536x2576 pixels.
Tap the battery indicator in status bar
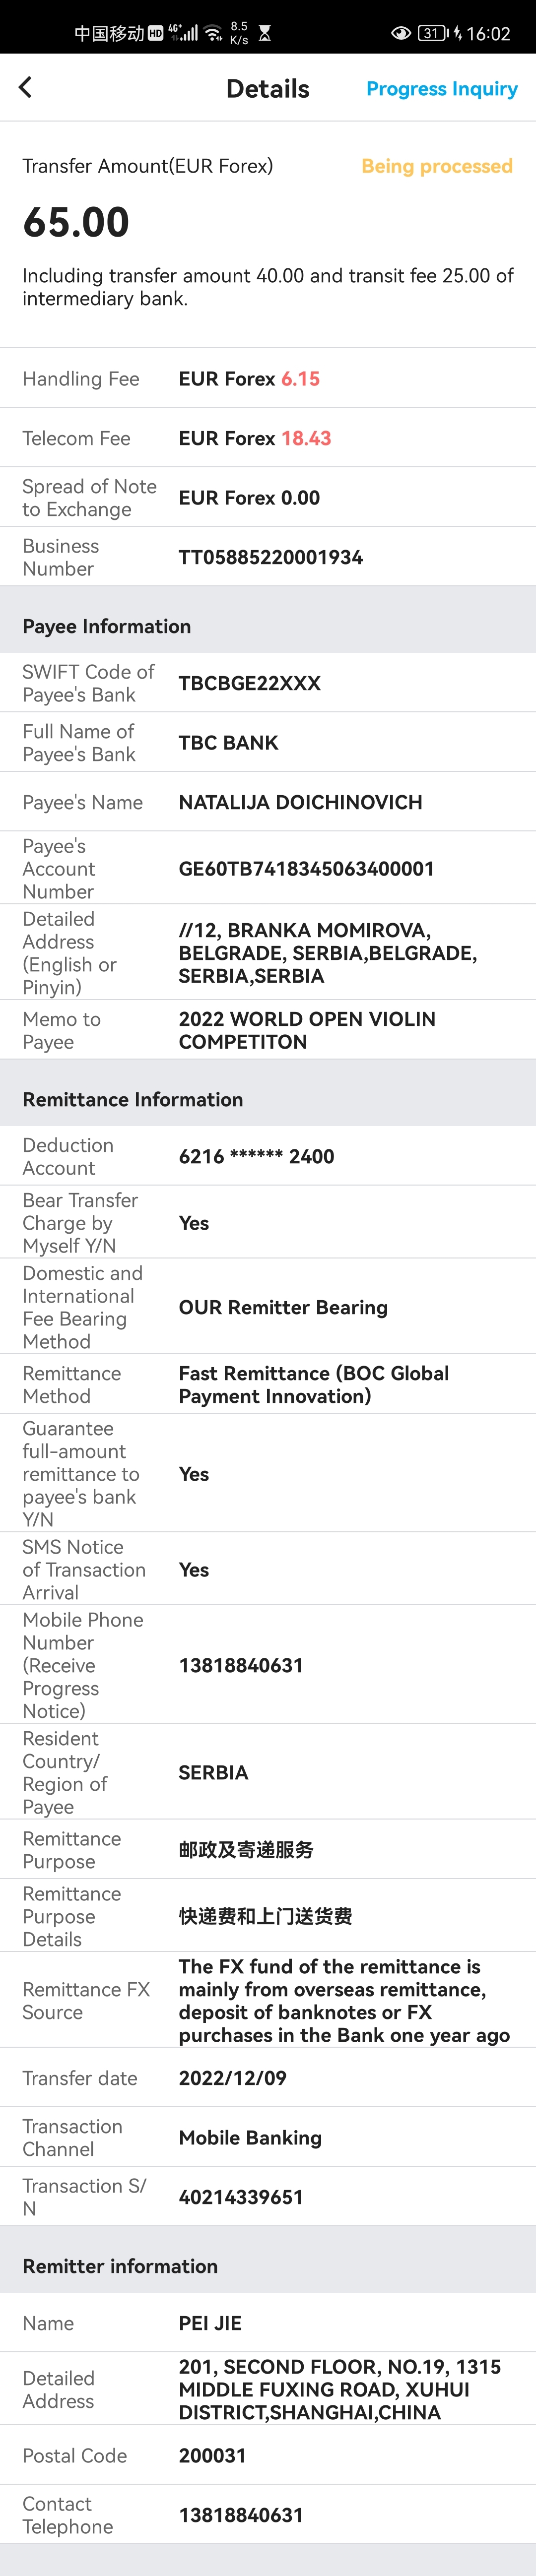point(432,33)
